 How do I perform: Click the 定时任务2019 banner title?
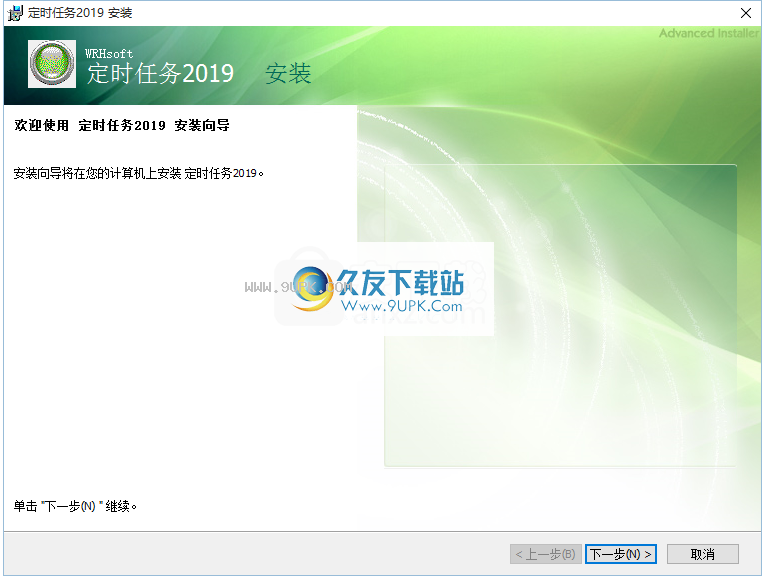pyautogui.click(x=160, y=74)
